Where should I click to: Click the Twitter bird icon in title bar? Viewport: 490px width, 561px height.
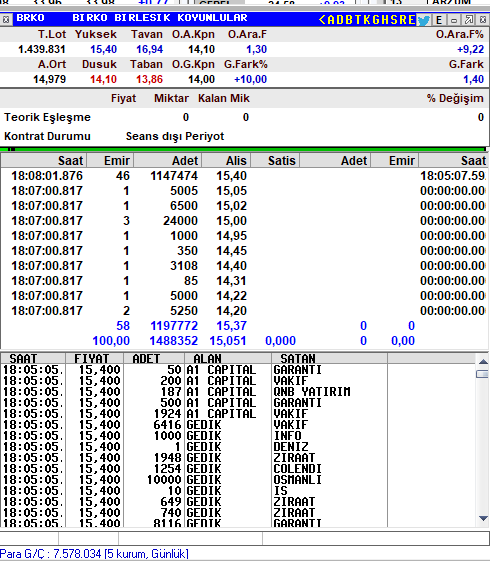(424, 19)
